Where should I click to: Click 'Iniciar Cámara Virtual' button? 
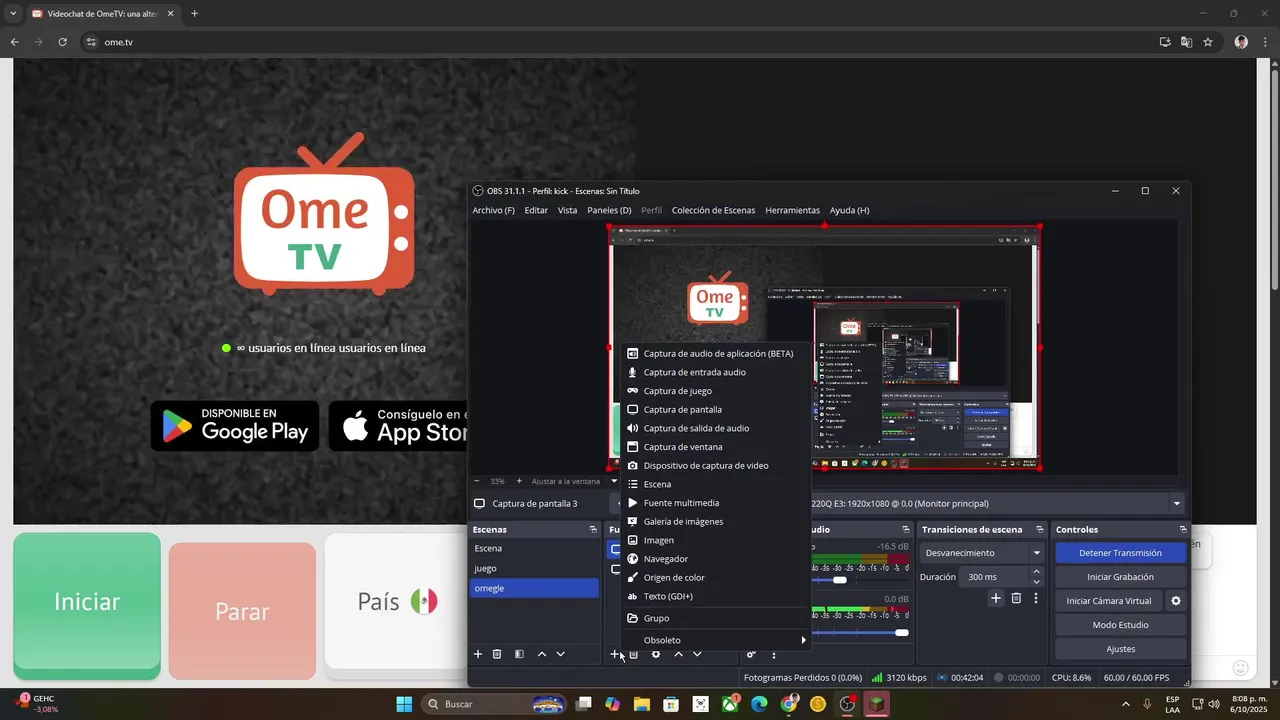(1108, 601)
